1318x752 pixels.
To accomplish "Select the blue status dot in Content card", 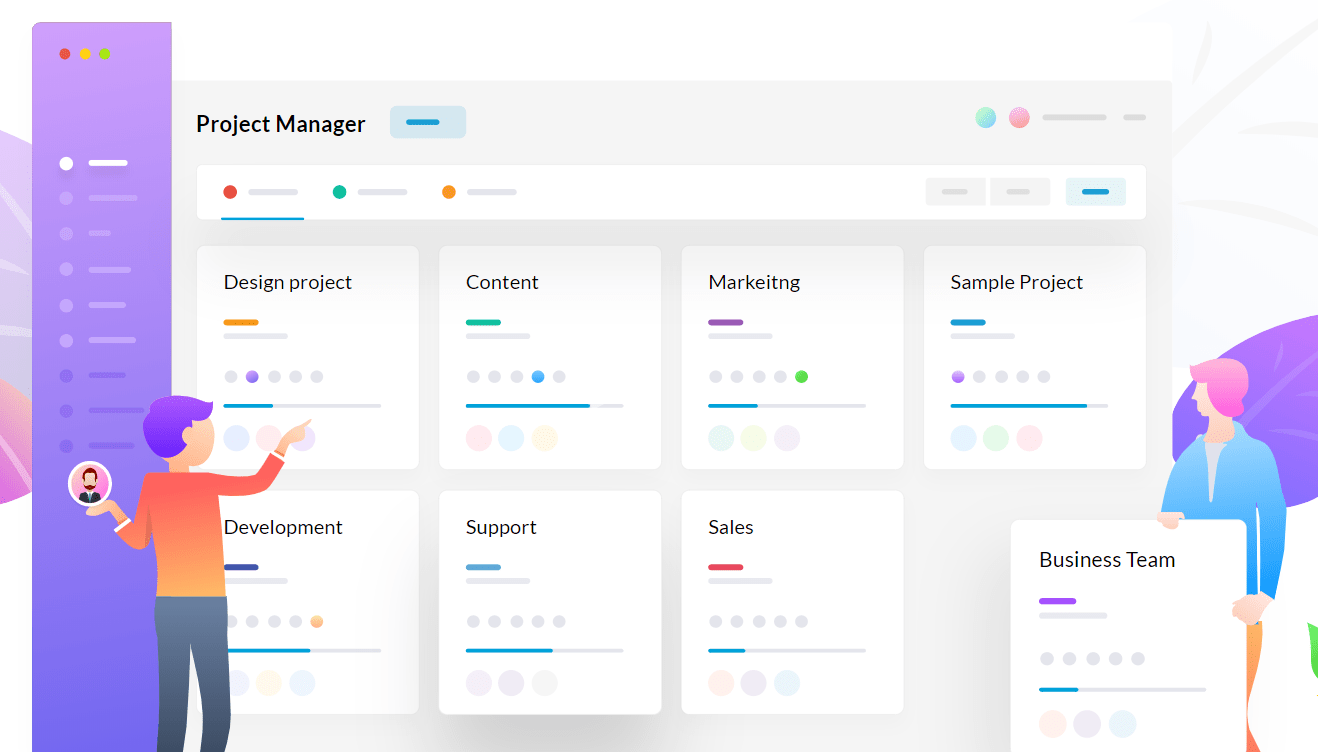I will click(x=538, y=377).
